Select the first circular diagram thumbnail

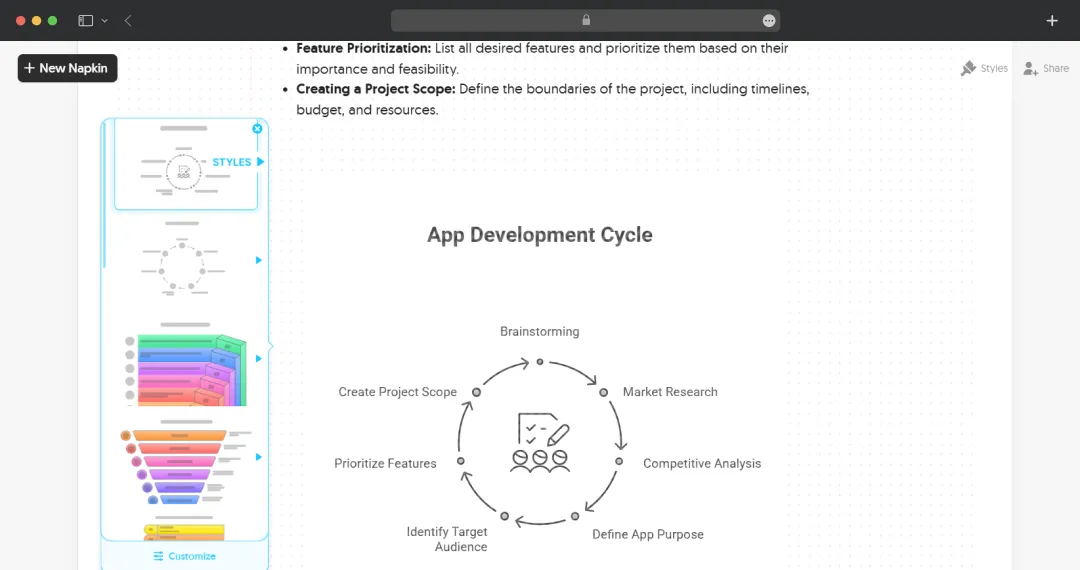point(184,165)
